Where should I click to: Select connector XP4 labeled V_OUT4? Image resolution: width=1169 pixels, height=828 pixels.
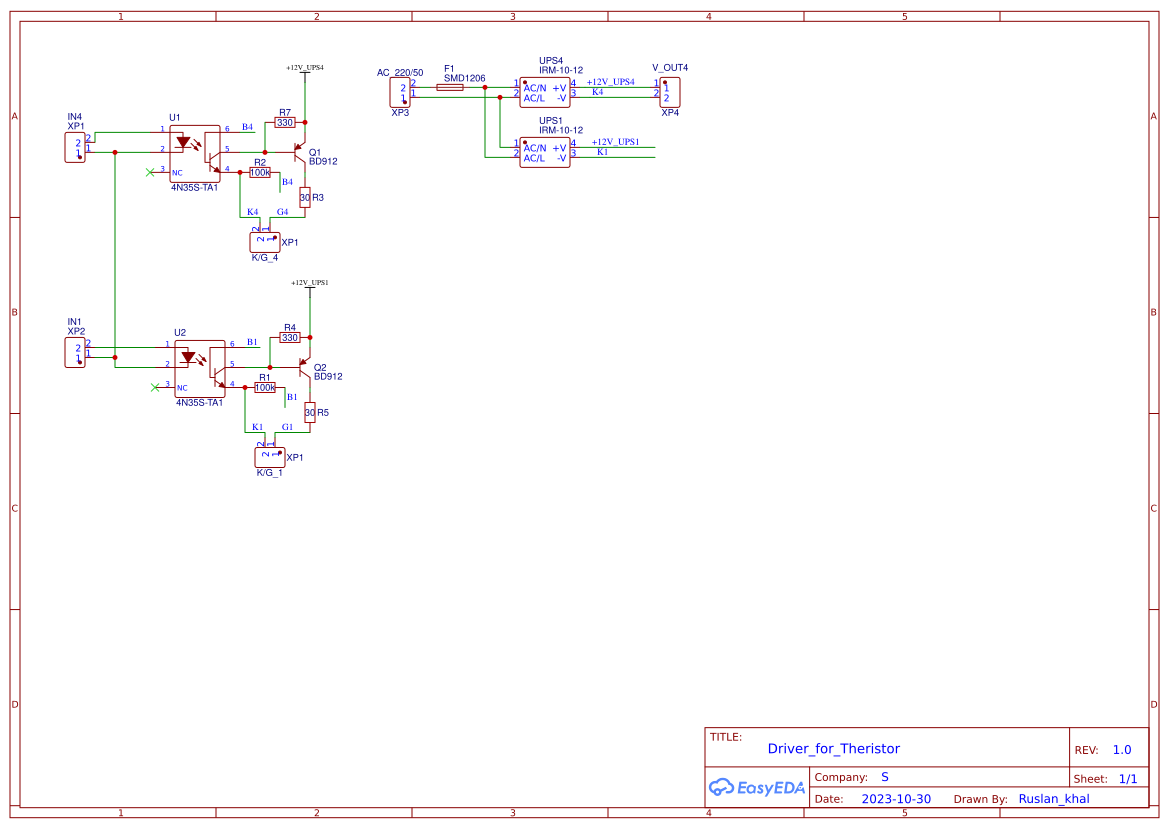click(x=670, y=93)
